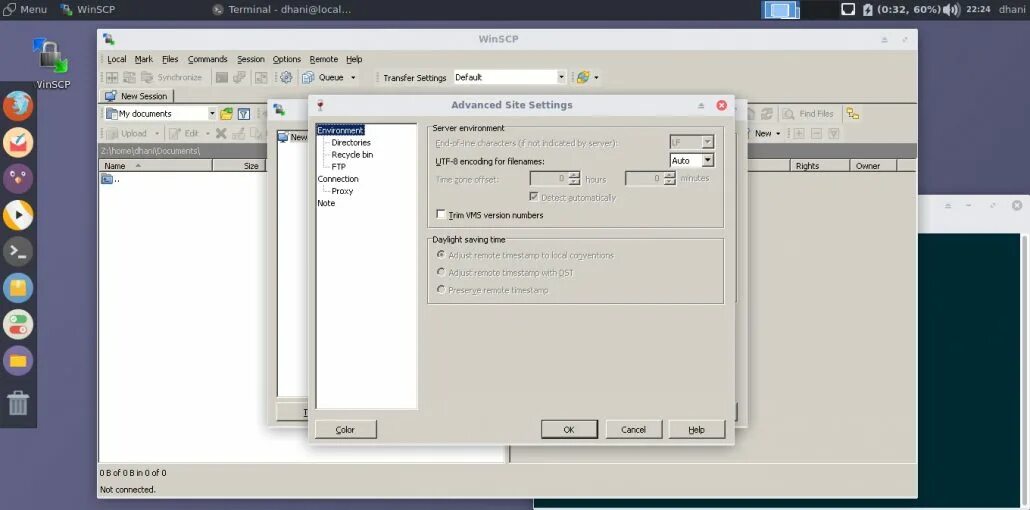Viewport: 1030px width, 510px height.
Task: Open the terminal icon in the dock
Action: (x=18, y=252)
